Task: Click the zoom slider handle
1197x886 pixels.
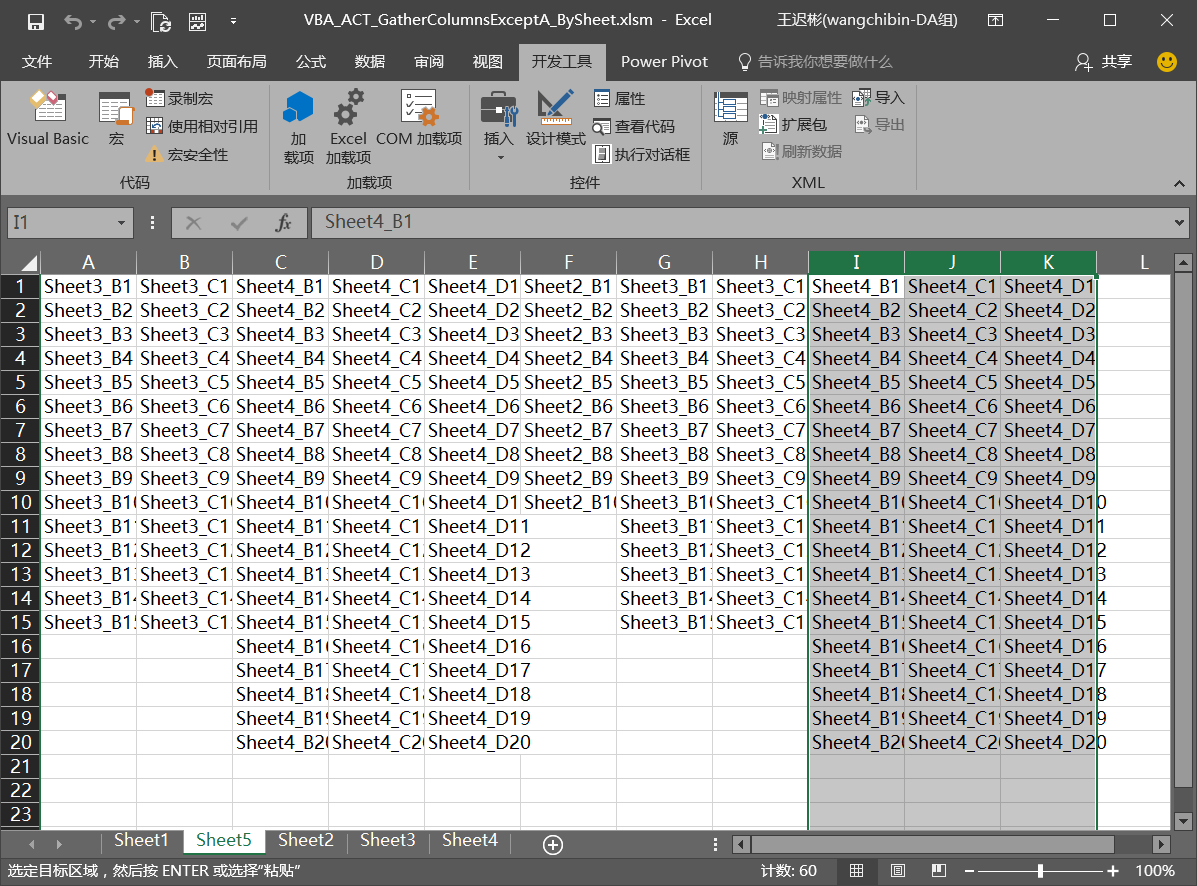Action: pyautogui.click(x=1040, y=871)
